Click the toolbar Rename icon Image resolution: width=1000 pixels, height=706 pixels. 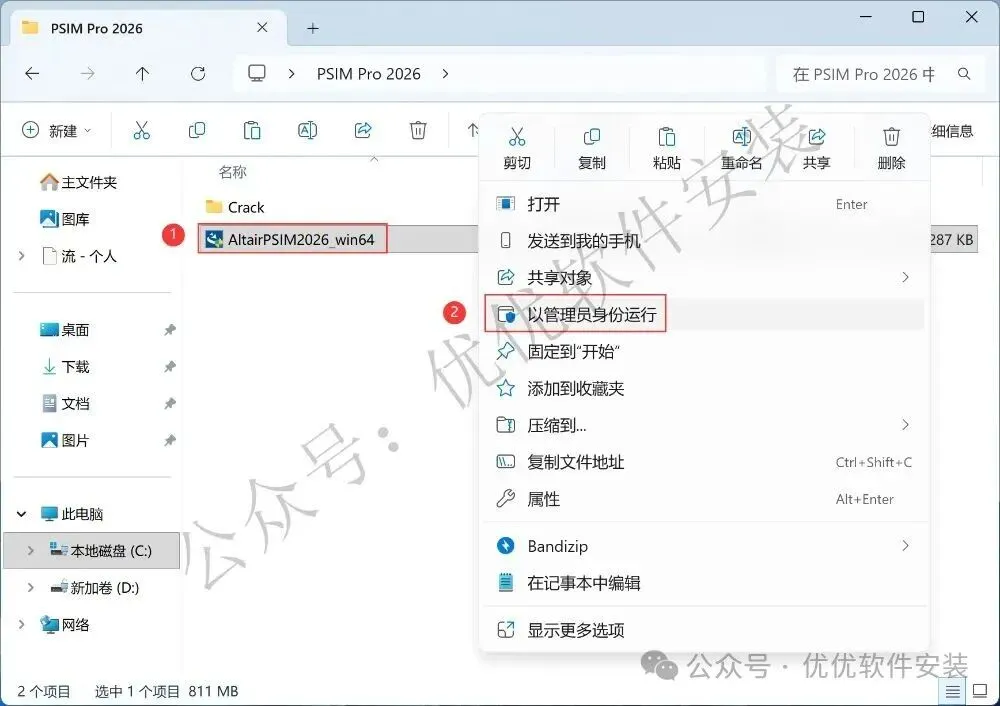[307, 131]
